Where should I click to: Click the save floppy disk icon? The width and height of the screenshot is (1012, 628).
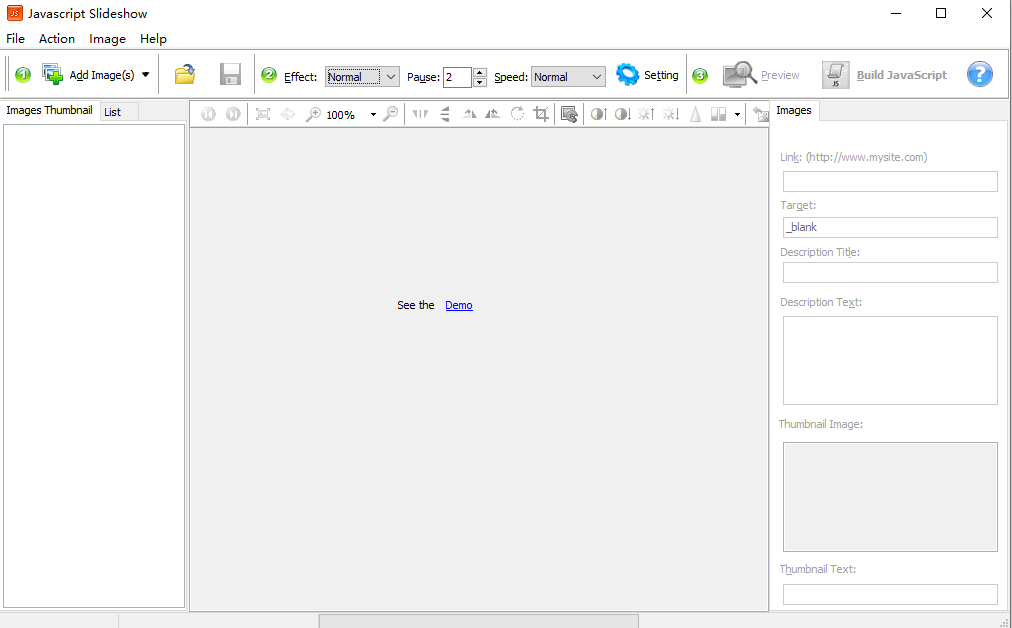[x=230, y=75]
